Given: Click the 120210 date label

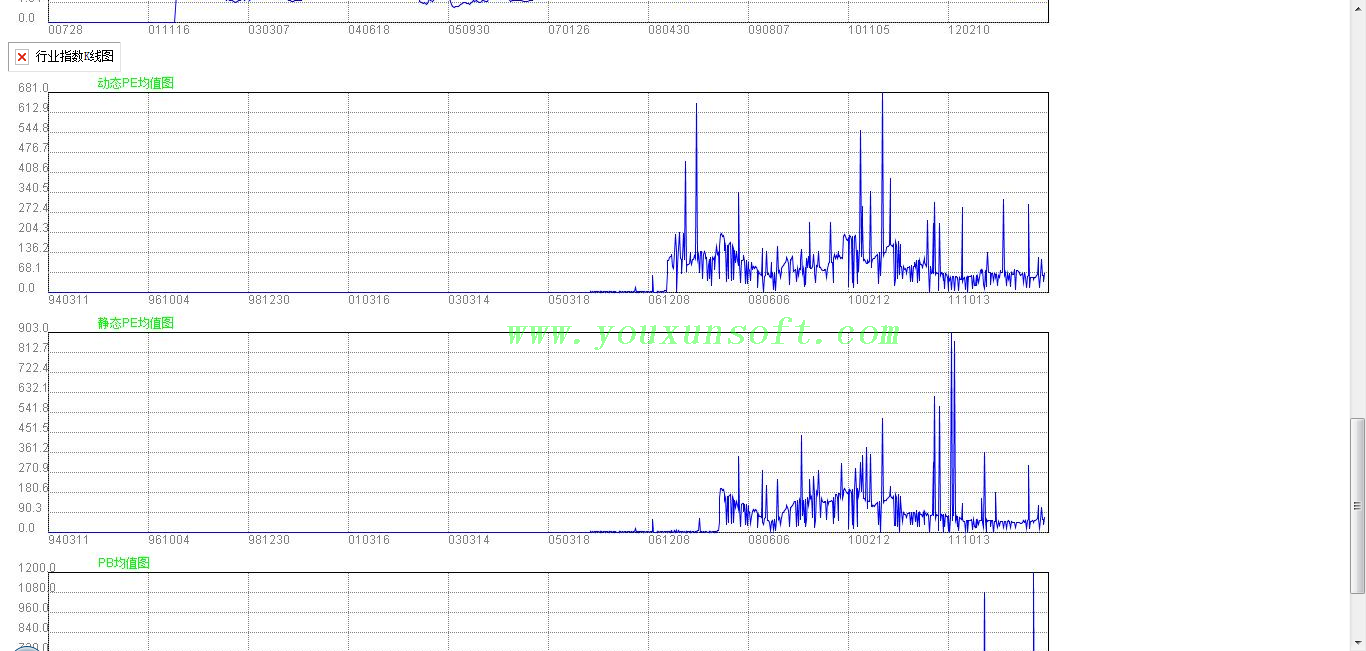Looking at the screenshot, I should click(x=969, y=30).
